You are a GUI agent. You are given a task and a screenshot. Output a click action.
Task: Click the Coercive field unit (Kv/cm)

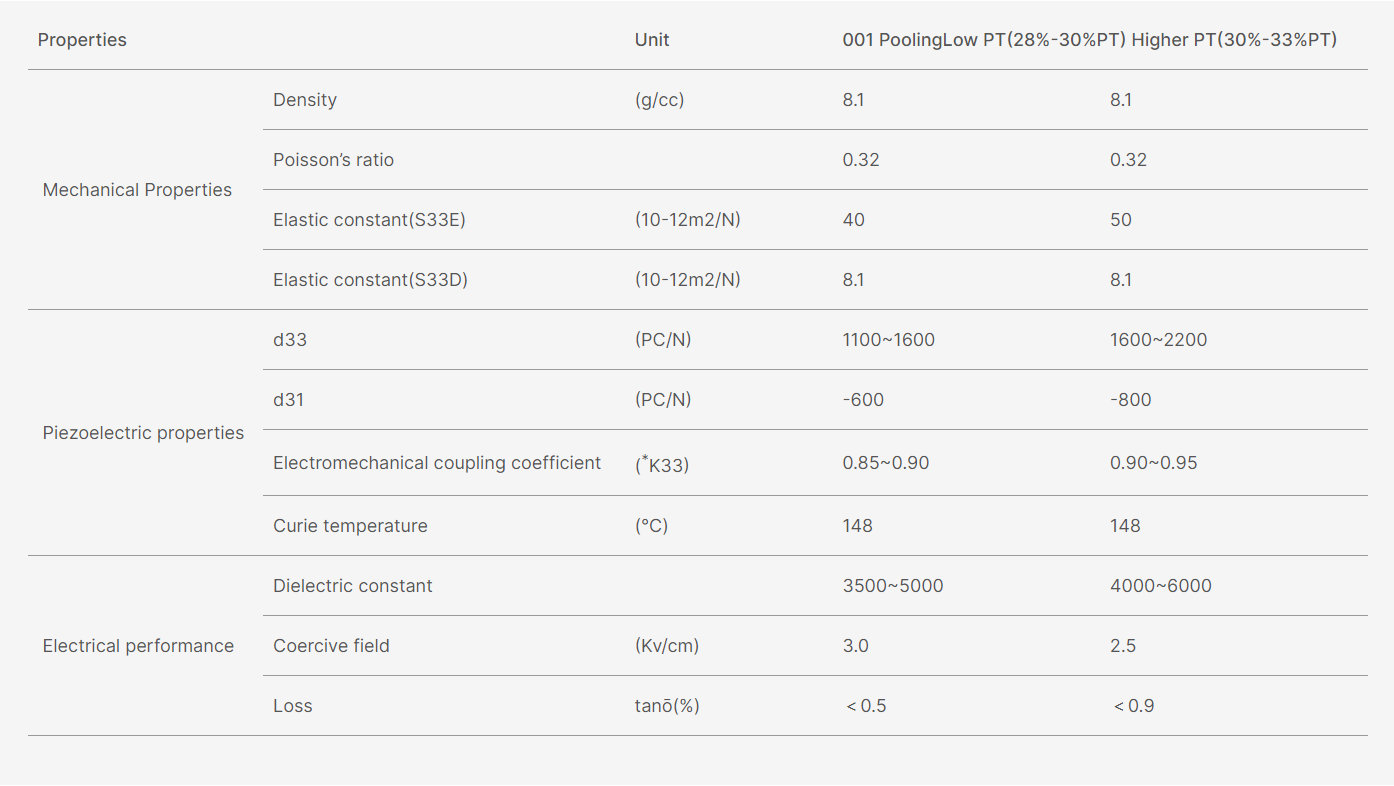click(x=667, y=646)
